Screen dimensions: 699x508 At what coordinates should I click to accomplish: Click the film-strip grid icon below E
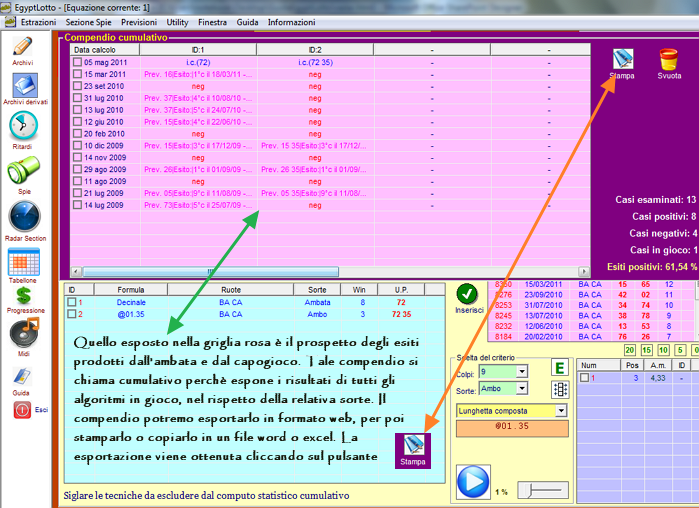pyautogui.click(x=560, y=389)
